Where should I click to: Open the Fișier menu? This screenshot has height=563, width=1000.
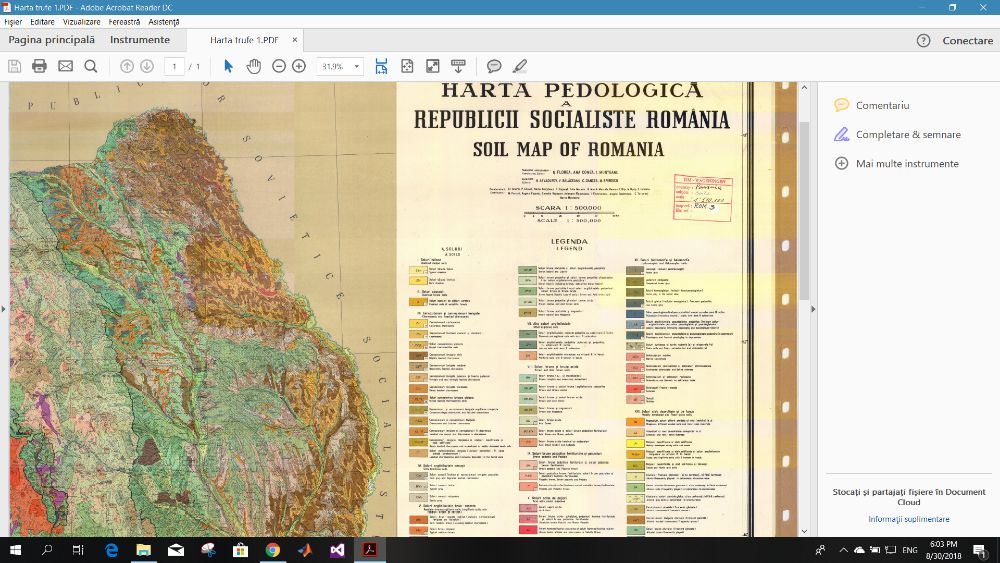13,22
